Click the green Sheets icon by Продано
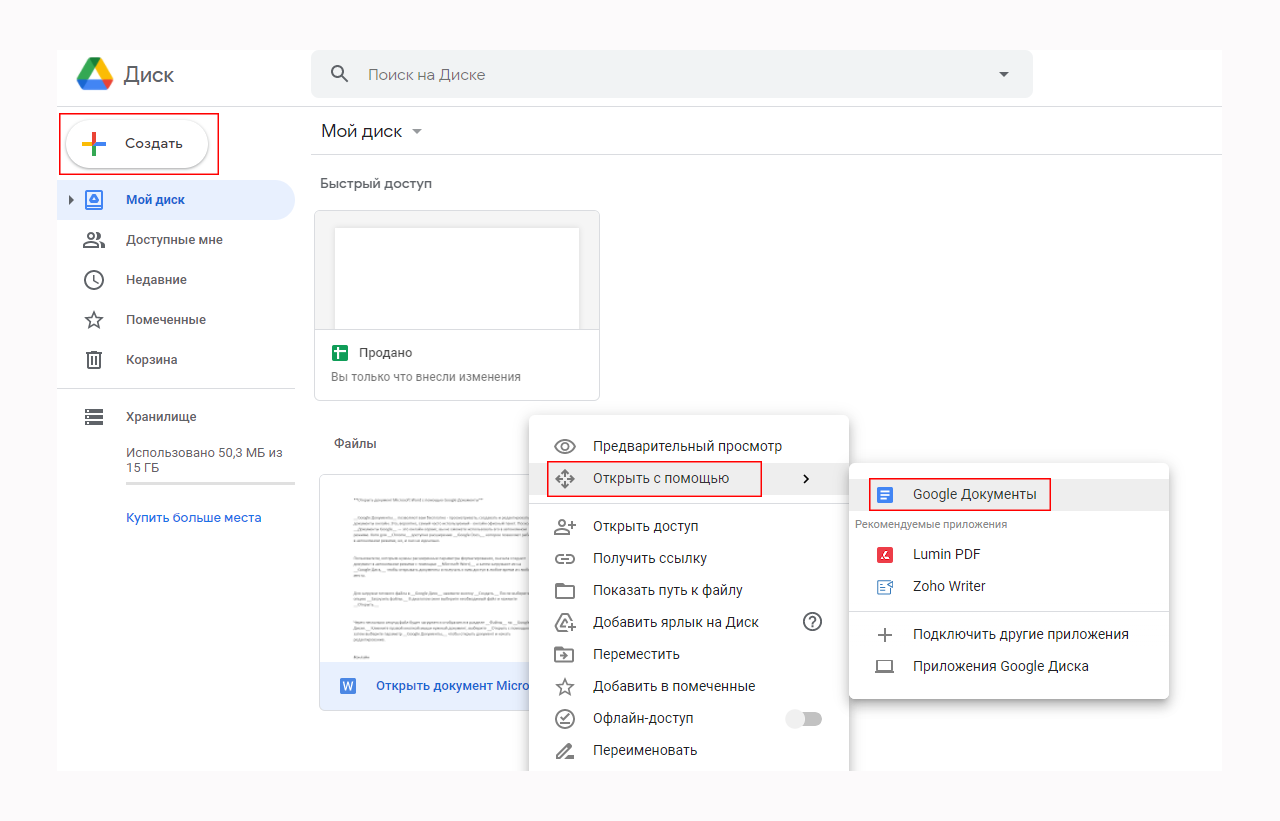1280x821 pixels. point(340,353)
